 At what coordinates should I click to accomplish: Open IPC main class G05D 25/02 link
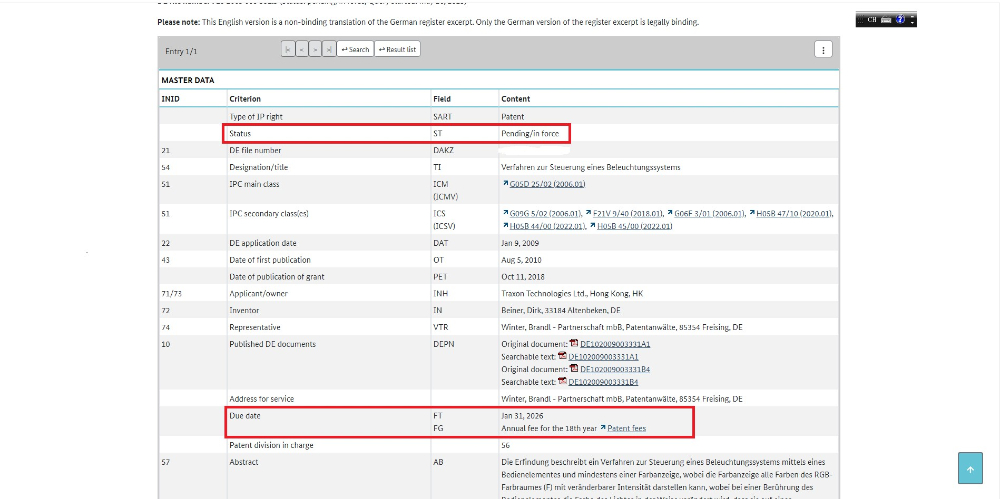click(547, 184)
